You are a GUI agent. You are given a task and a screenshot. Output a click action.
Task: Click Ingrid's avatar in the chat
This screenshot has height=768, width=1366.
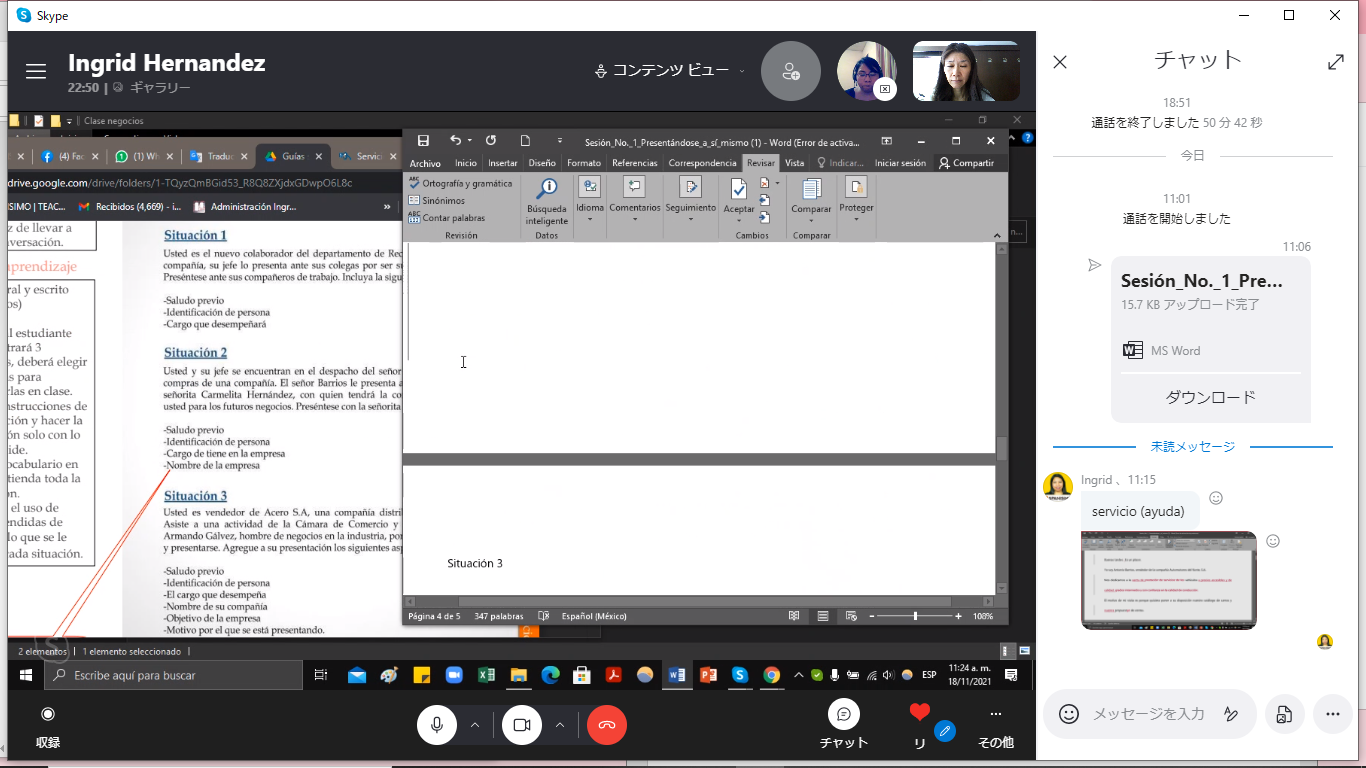pyautogui.click(x=1057, y=486)
